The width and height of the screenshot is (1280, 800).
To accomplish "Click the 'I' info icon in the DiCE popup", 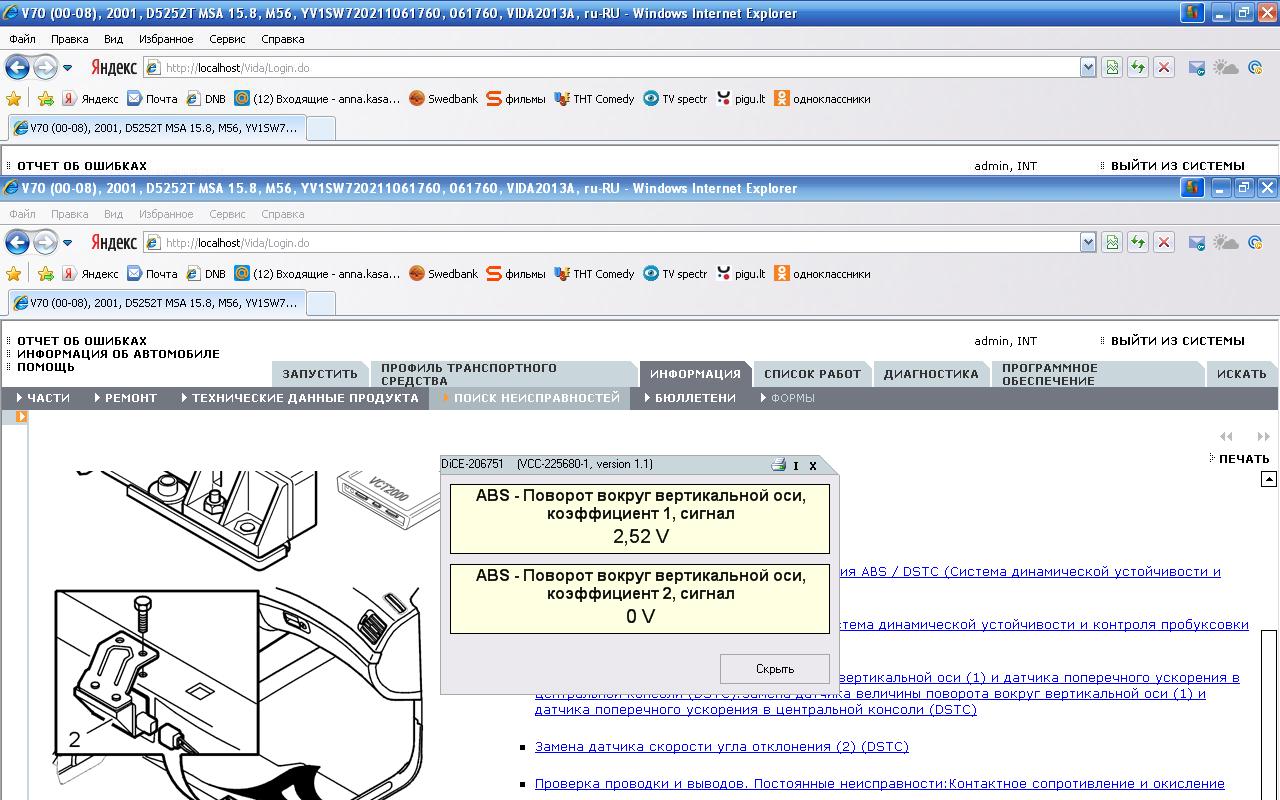I will [x=796, y=465].
